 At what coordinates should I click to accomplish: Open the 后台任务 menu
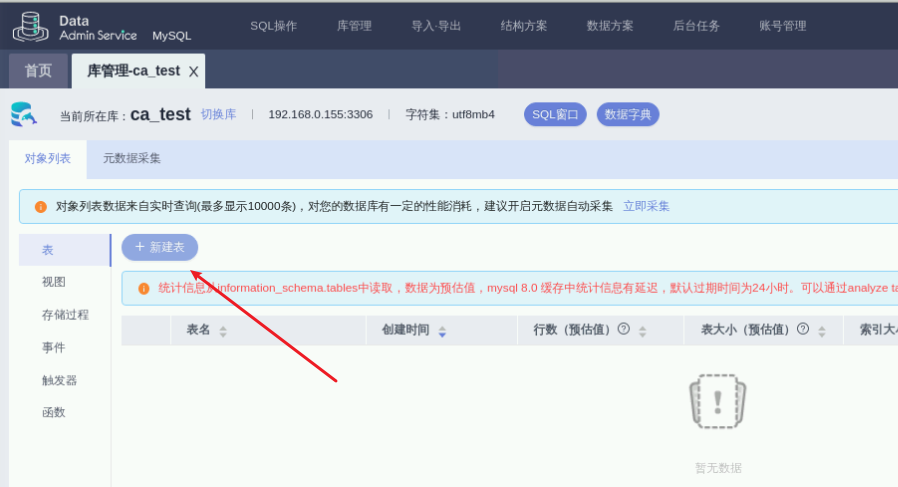tap(696, 26)
